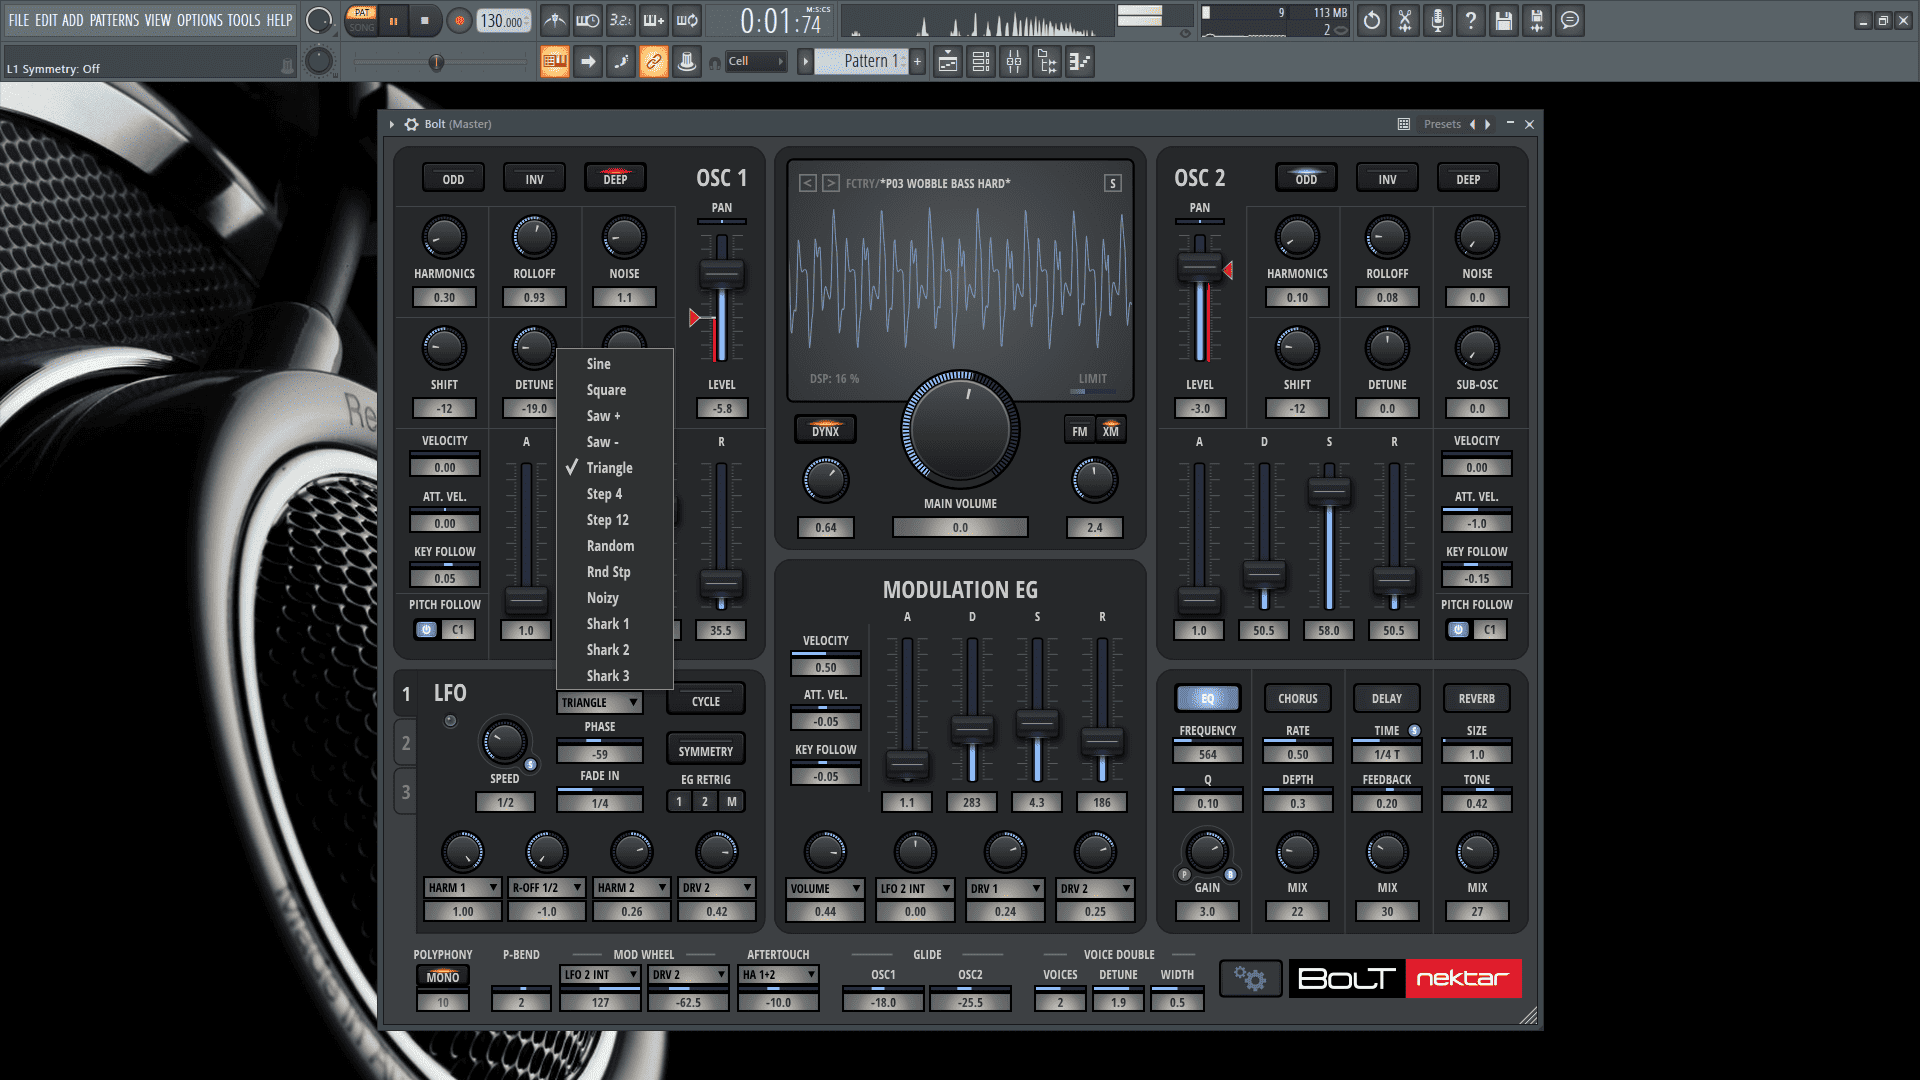The height and width of the screenshot is (1080, 1920).
Task: Open the OPTIONS menu
Action: pos(199,20)
